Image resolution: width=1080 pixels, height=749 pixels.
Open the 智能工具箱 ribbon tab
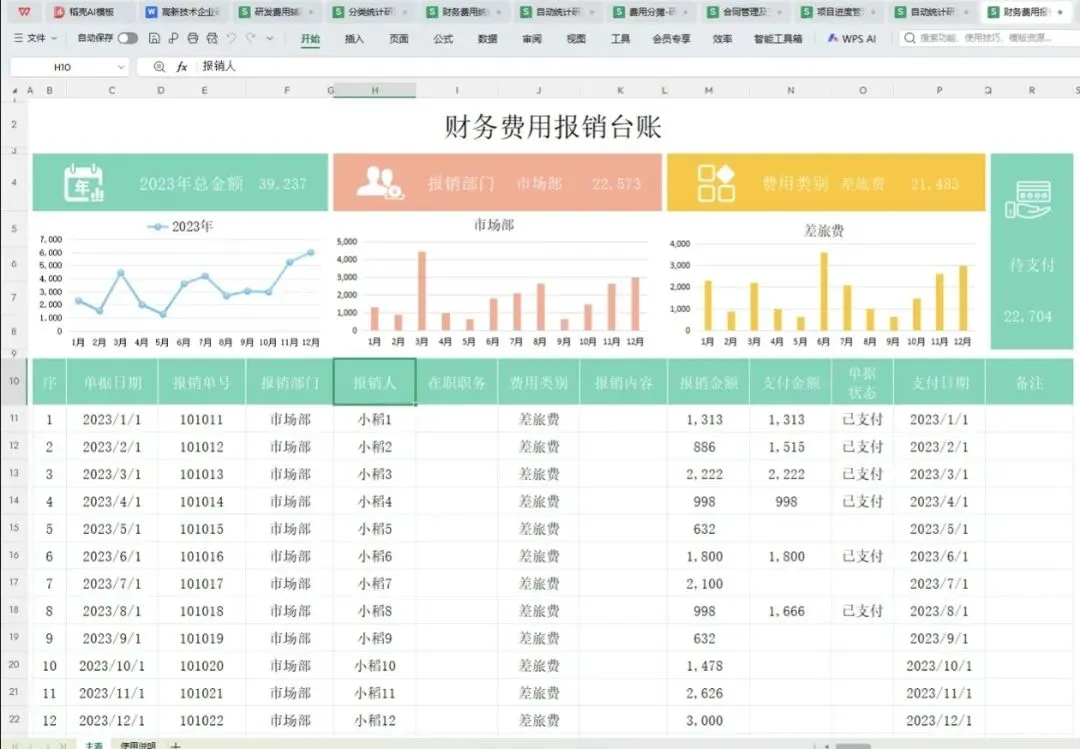point(778,39)
